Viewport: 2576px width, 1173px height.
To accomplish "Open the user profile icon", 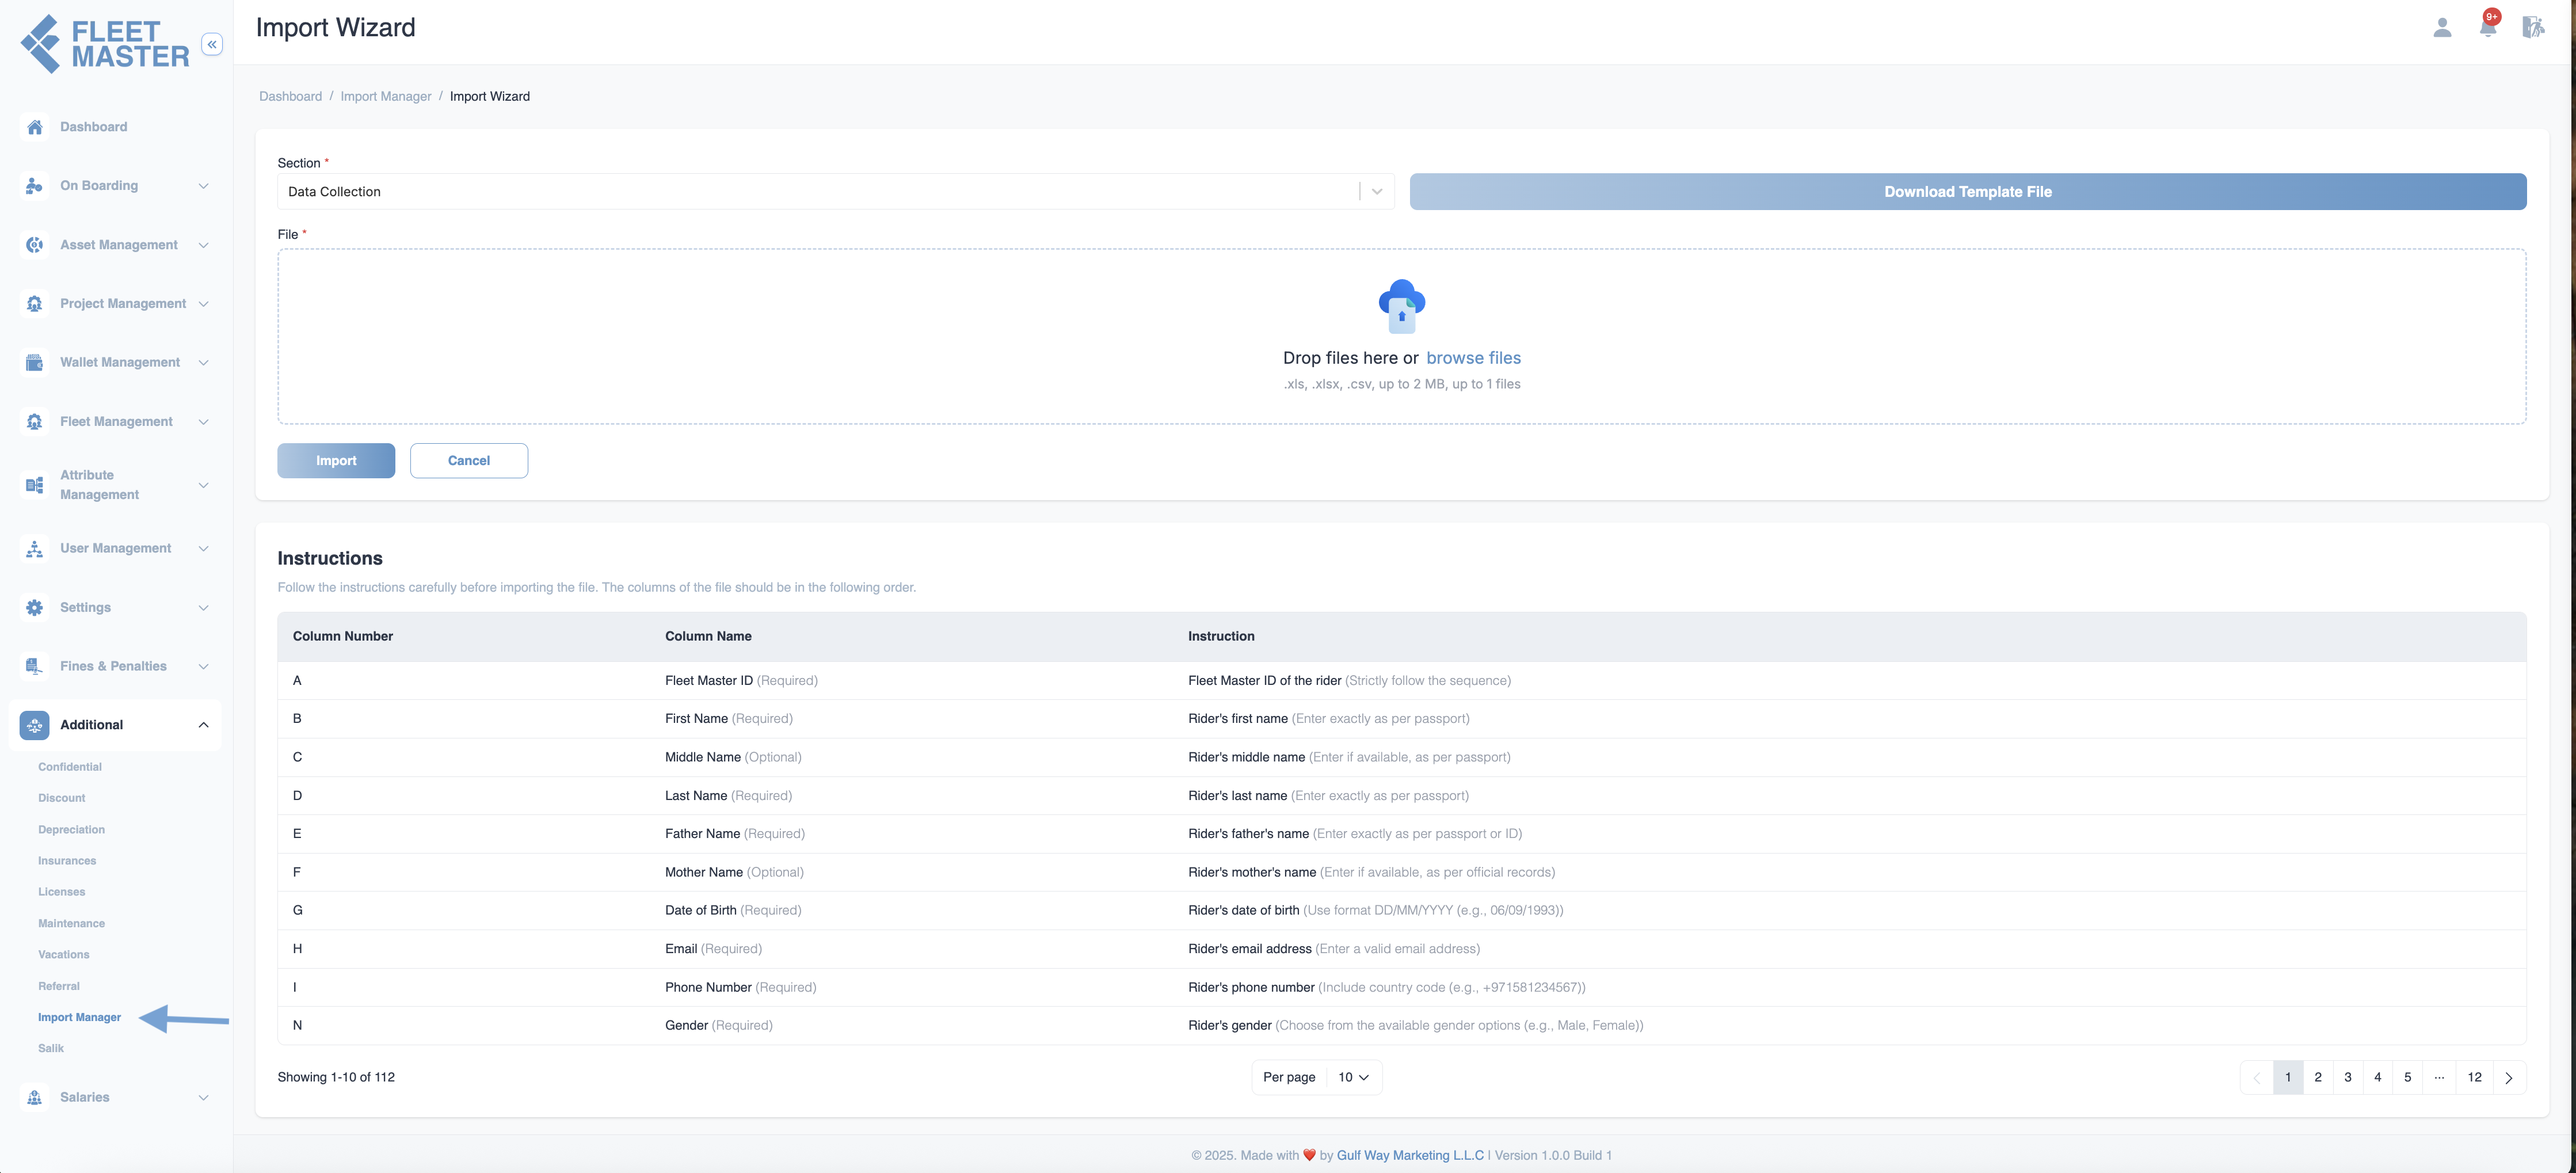I will pos(2442,27).
